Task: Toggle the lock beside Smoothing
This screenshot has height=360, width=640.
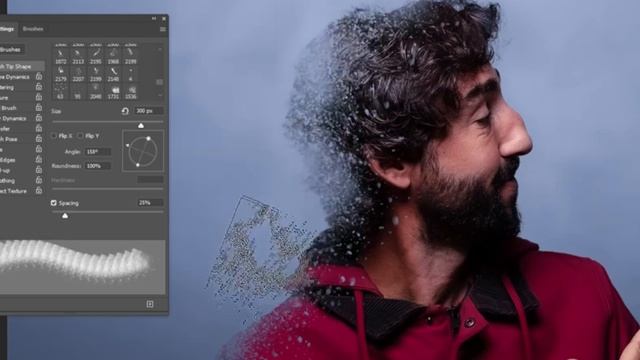Action: pyautogui.click(x=39, y=180)
